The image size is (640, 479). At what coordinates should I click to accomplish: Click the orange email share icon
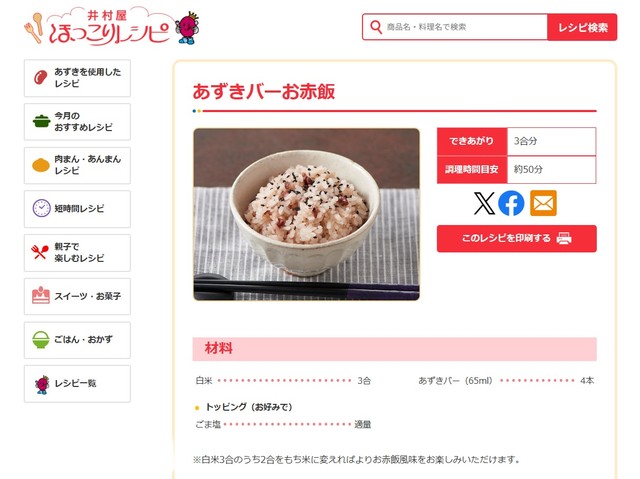(543, 203)
